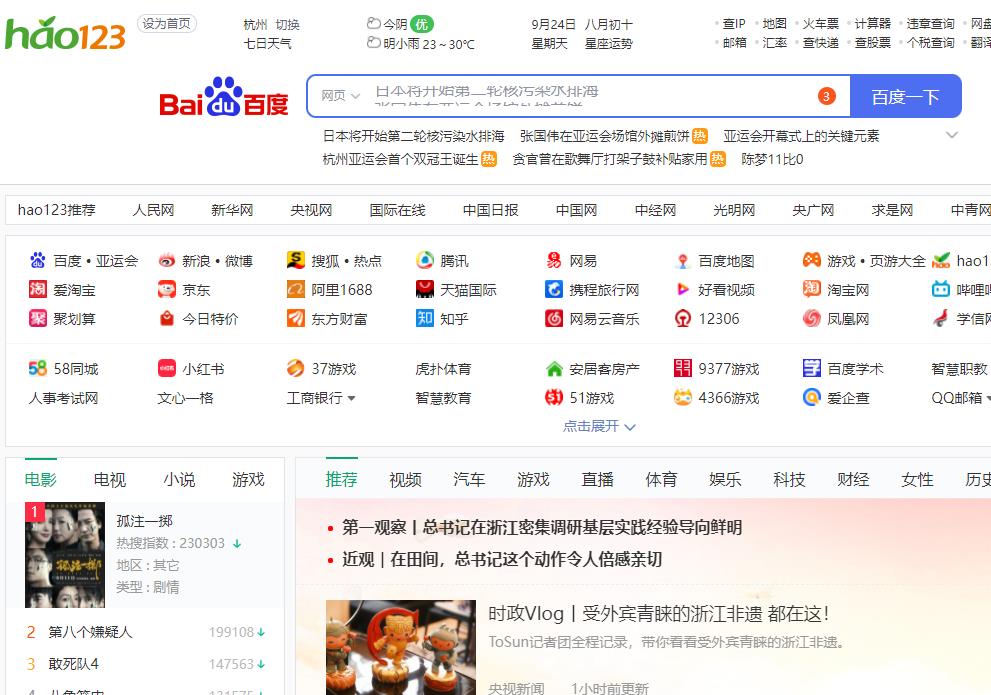Image resolution: width=991 pixels, height=695 pixels.
Task: Expand the hot searches list chevron
Action: [952, 135]
